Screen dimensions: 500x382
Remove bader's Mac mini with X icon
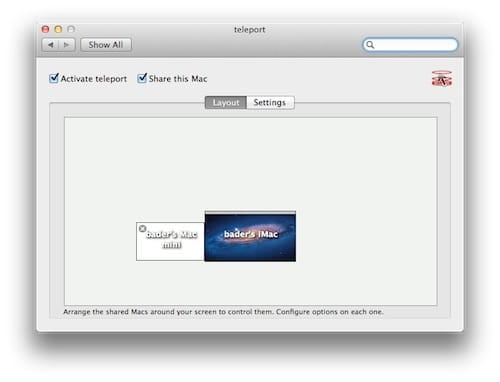click(142, 229)
